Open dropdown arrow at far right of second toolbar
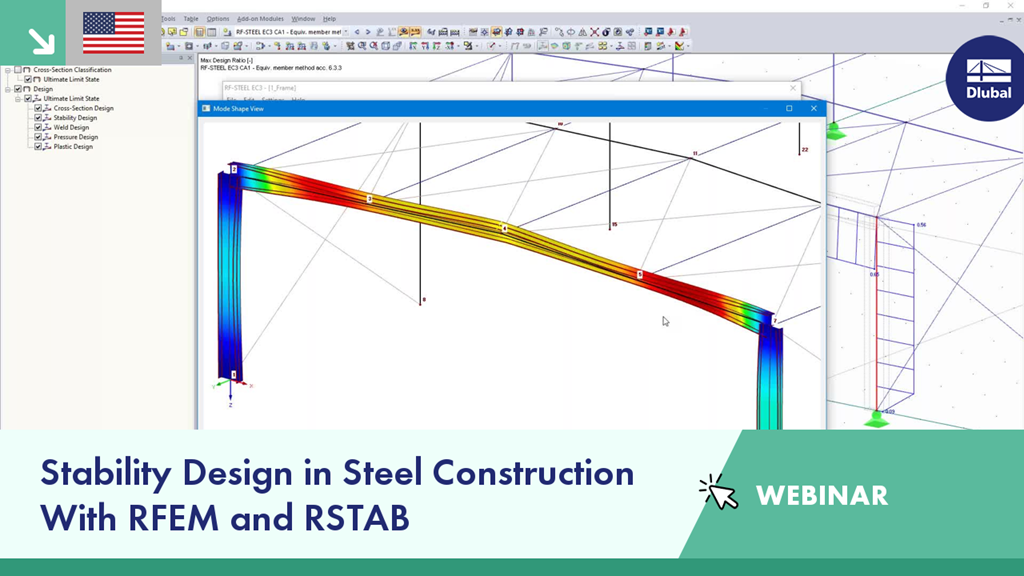Image resolution: width=1024 pixels, height=576 pixels. click(688, 46)
